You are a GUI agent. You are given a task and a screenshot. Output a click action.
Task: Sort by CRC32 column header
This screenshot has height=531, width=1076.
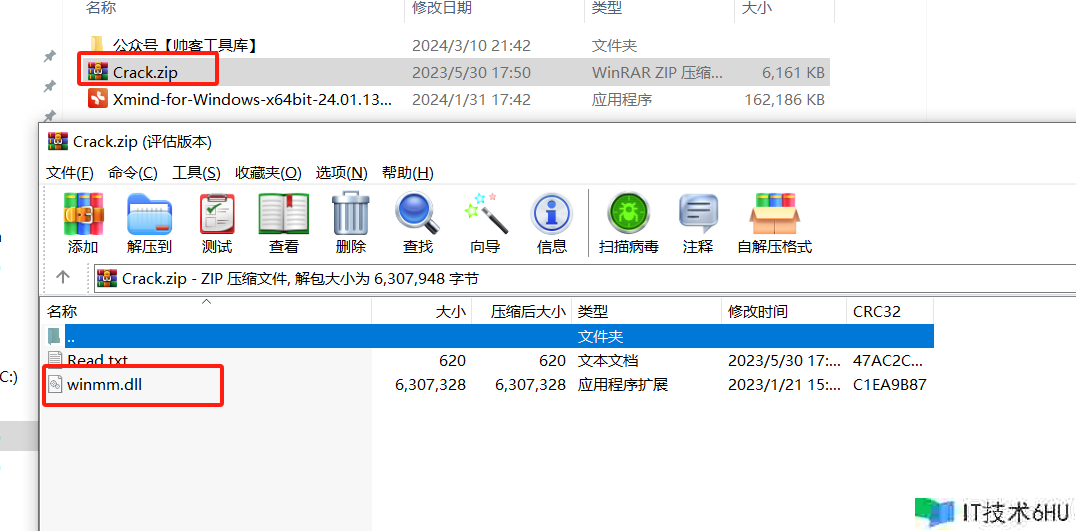coord(877,312)
